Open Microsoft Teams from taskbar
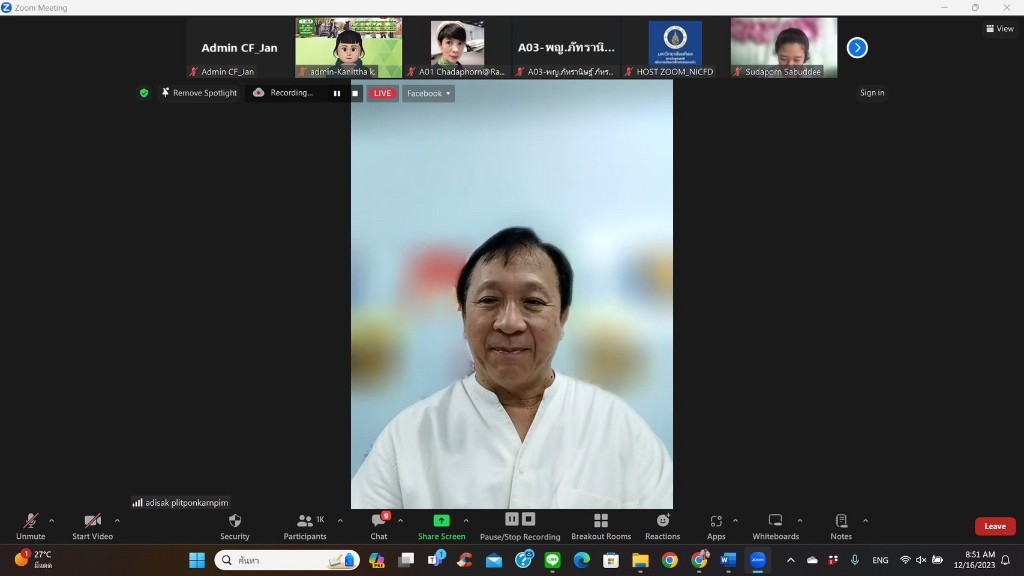The width and height of the screenshot is (1024, 576). [x=436, y=560]
